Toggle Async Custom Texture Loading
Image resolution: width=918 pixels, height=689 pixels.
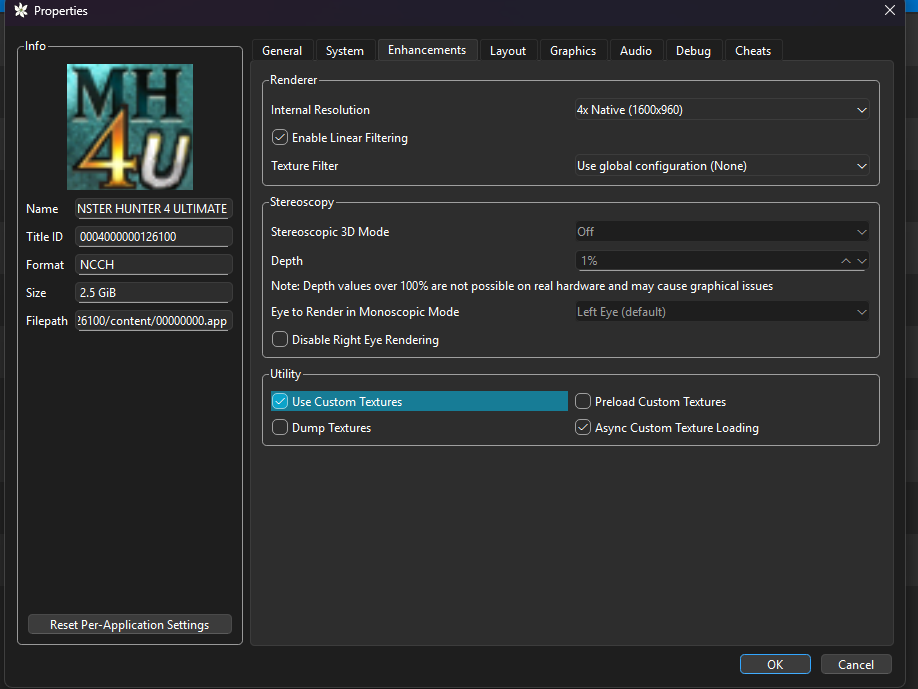583,428
